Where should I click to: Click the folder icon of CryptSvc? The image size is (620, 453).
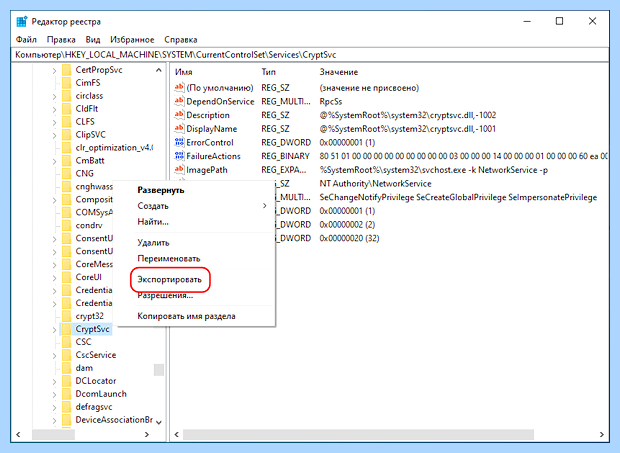click(66, 329)
